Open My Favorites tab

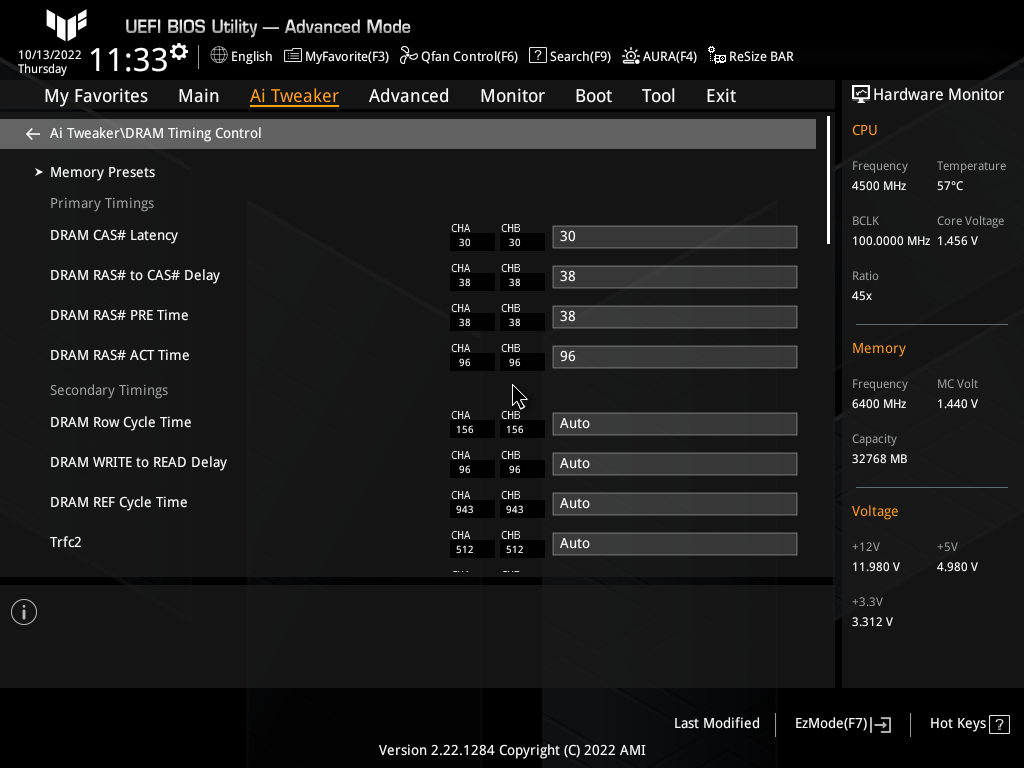click(96, 95)
